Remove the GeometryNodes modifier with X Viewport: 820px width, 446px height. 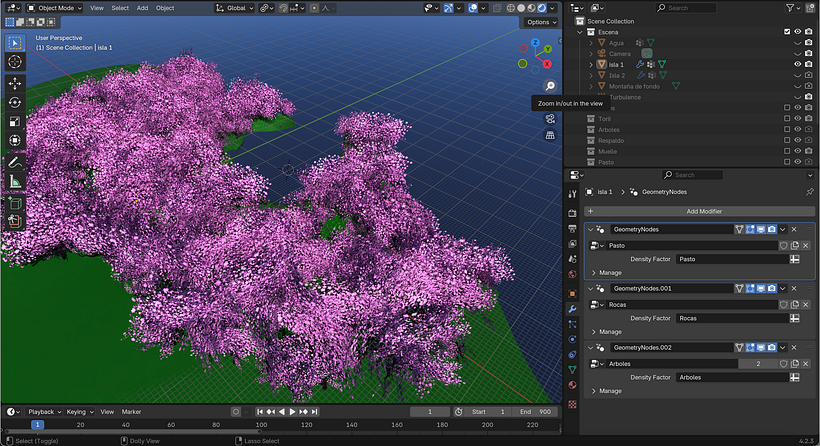click(794, 229)
